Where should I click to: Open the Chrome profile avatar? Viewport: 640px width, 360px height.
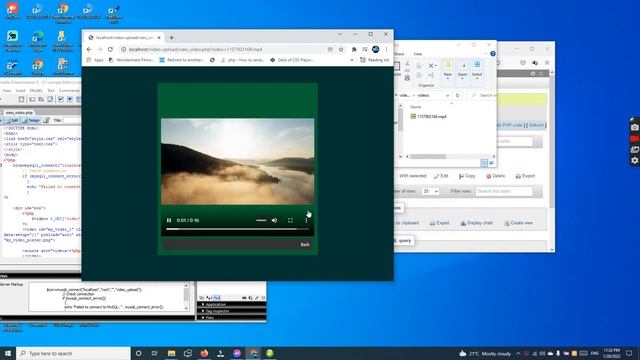coord(376,49)
